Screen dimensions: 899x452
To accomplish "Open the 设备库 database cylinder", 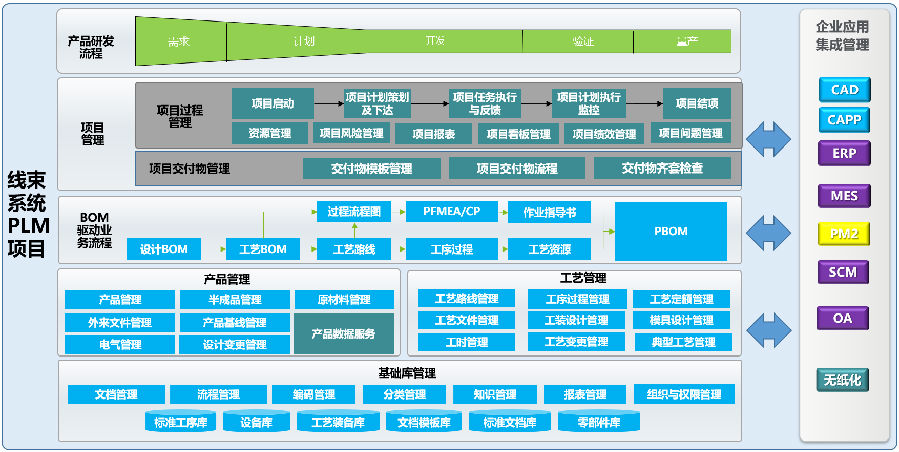I will [256, 422].
